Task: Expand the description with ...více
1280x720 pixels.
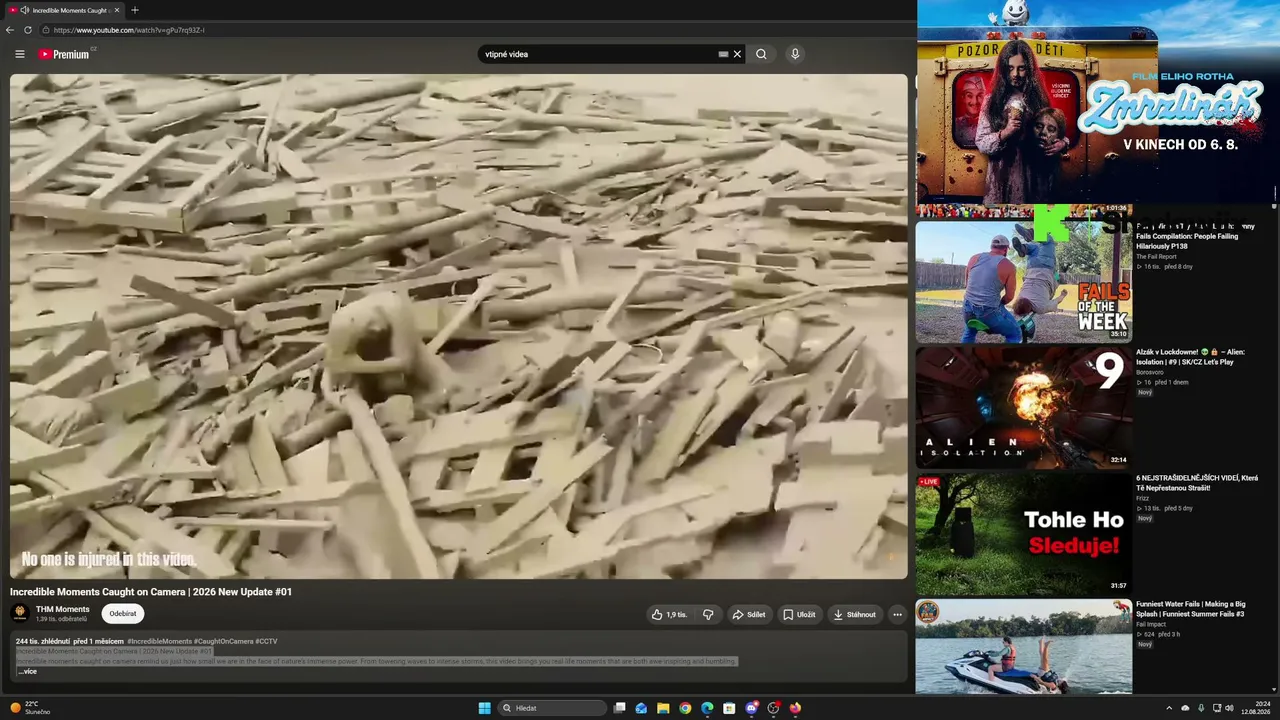Action: click(27, 671)
